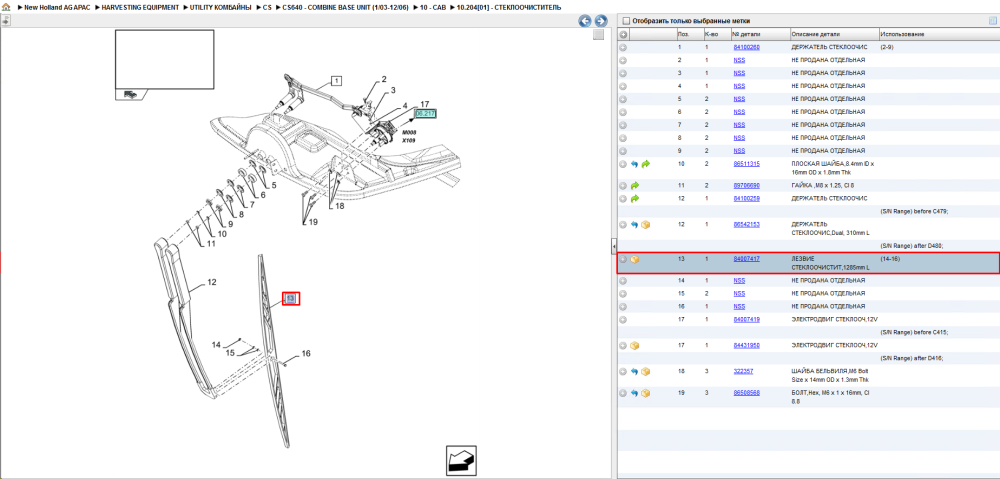Open the NSS link in row 2

pos(739,60)
